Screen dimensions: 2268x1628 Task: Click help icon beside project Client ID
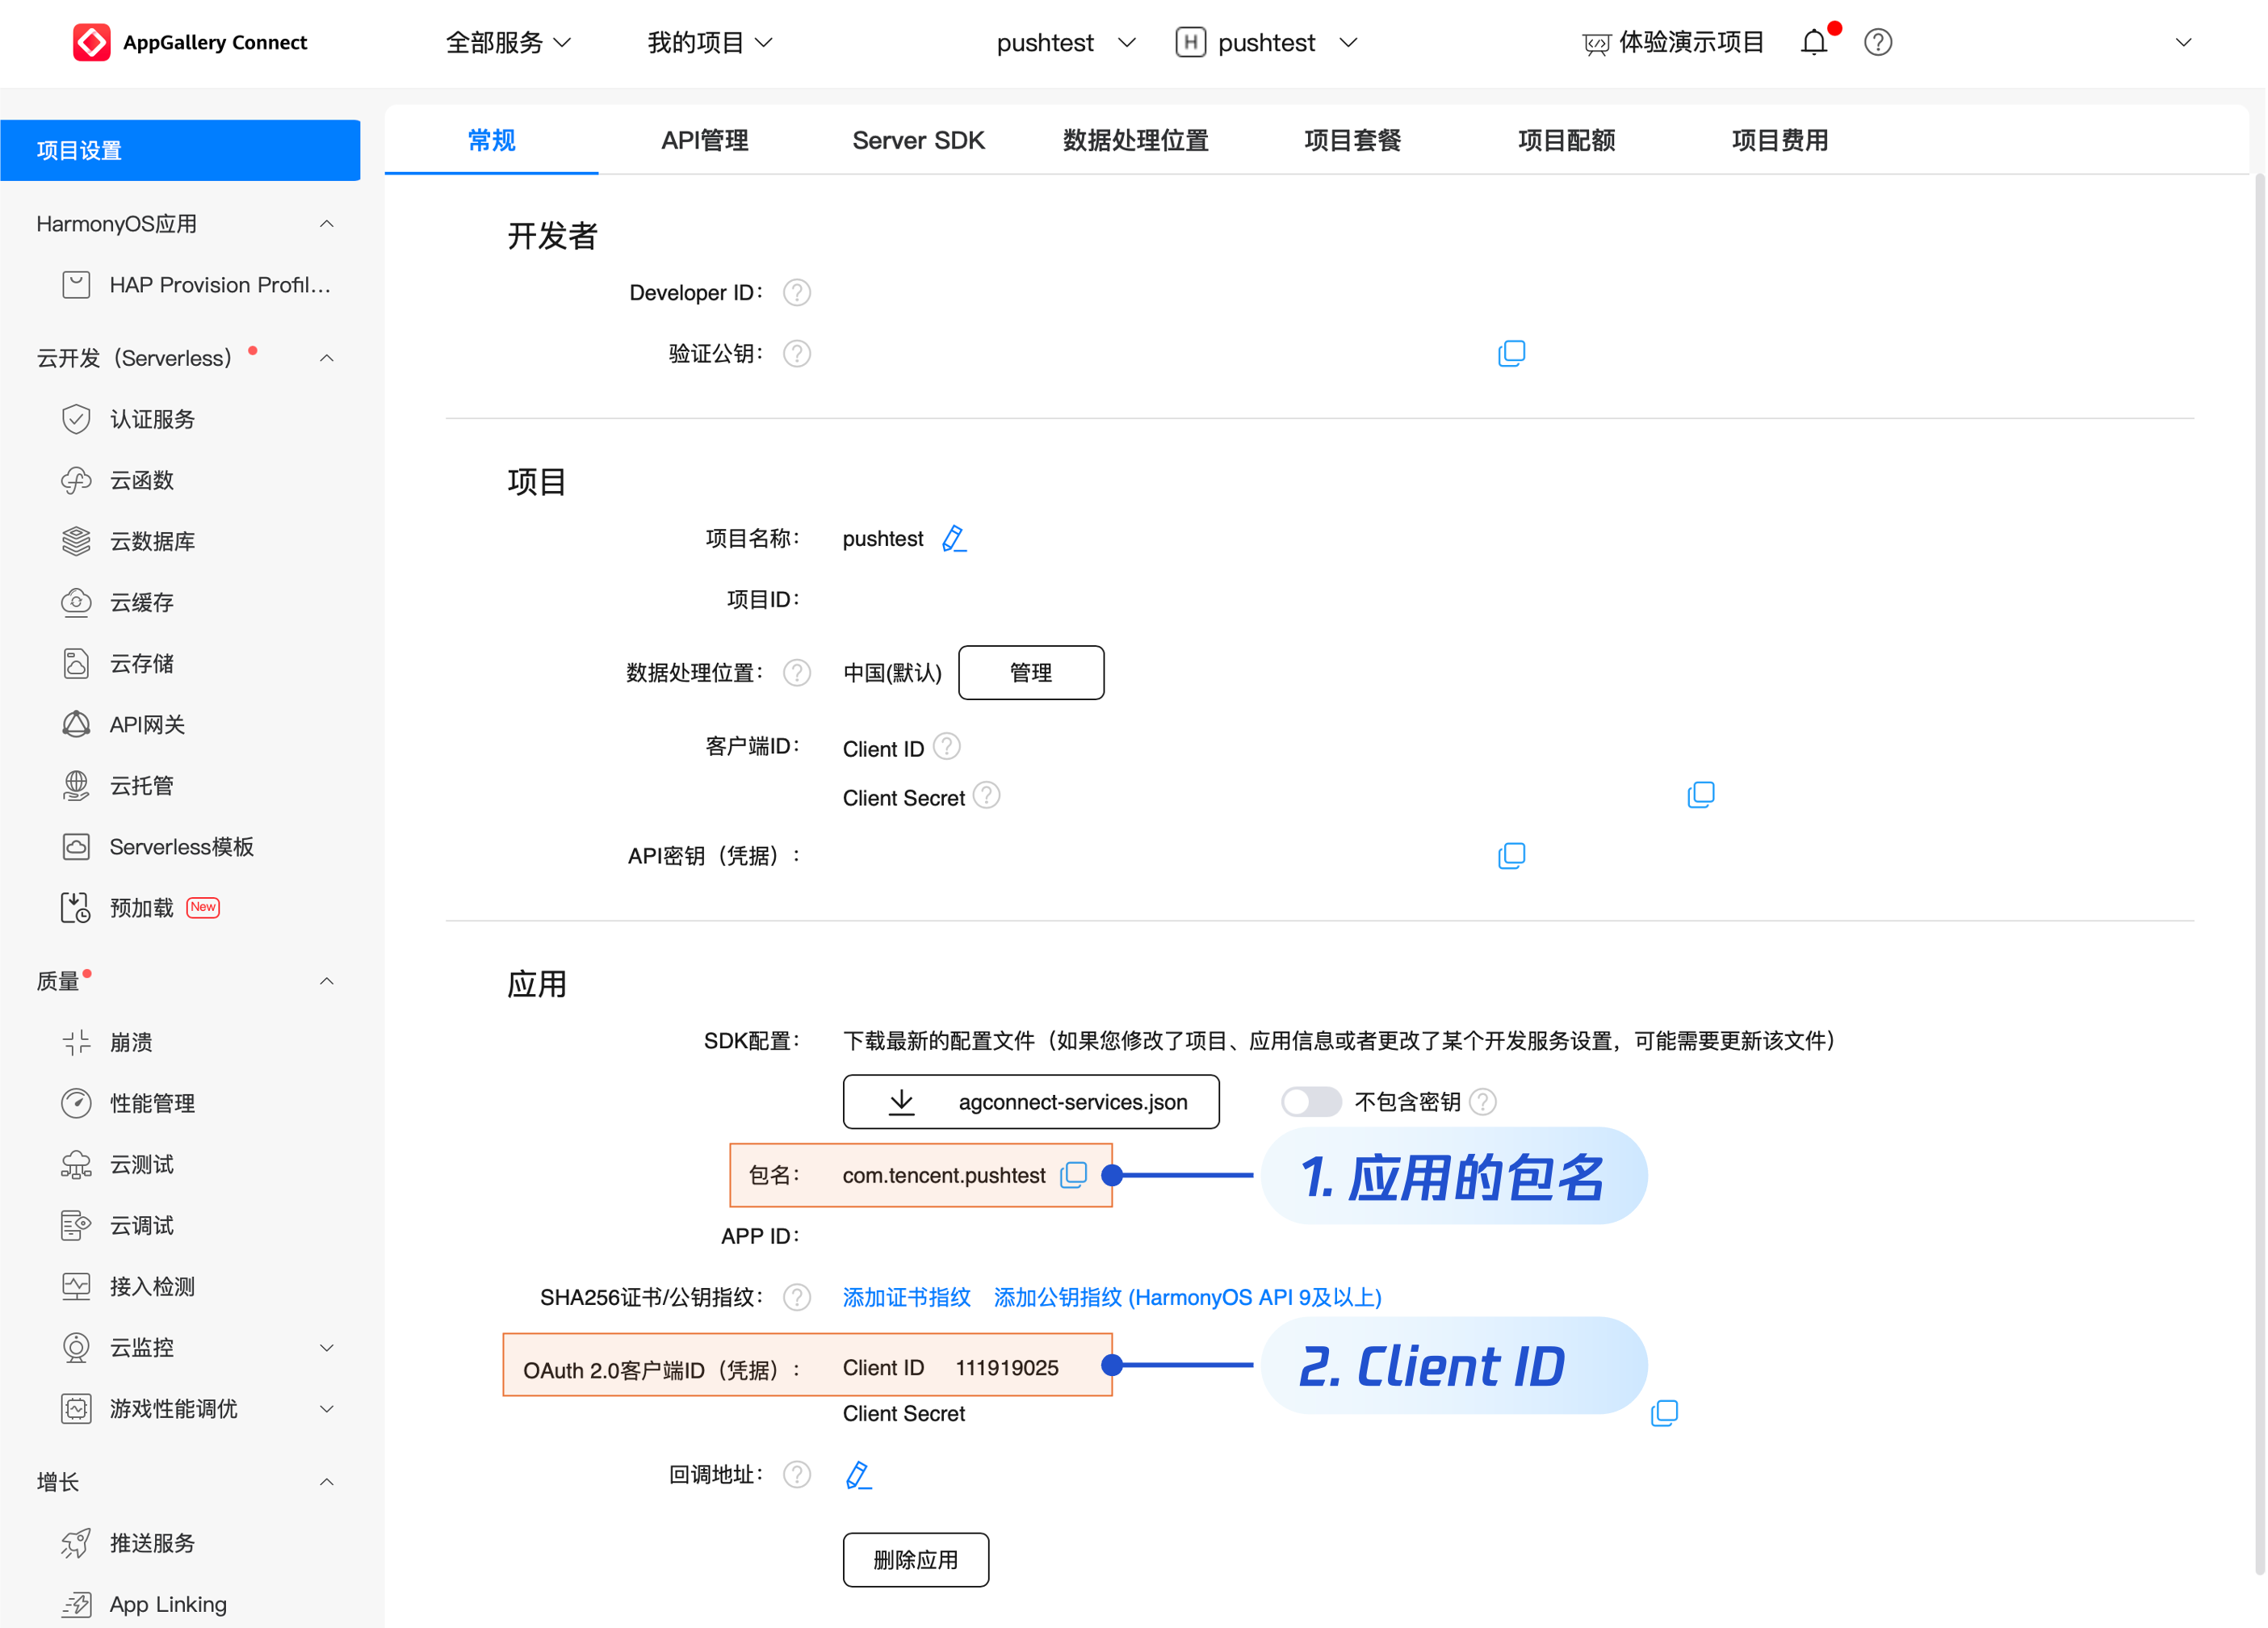click(946, 747)
